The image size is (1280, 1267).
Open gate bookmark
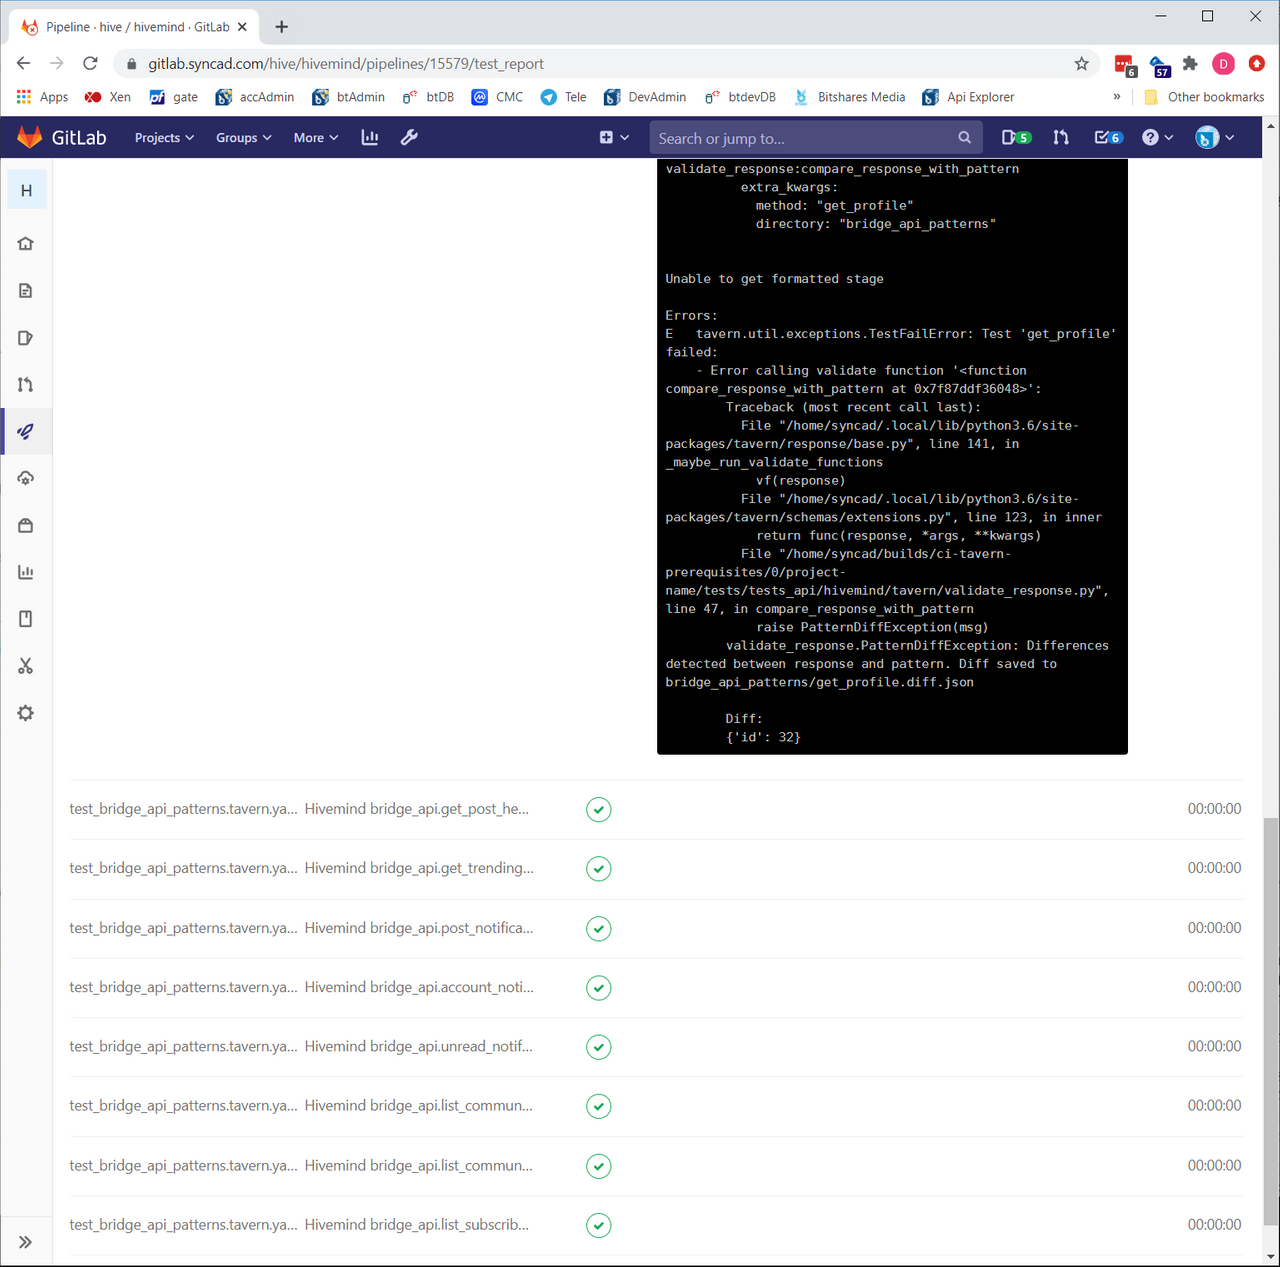[x=173, y=97]
